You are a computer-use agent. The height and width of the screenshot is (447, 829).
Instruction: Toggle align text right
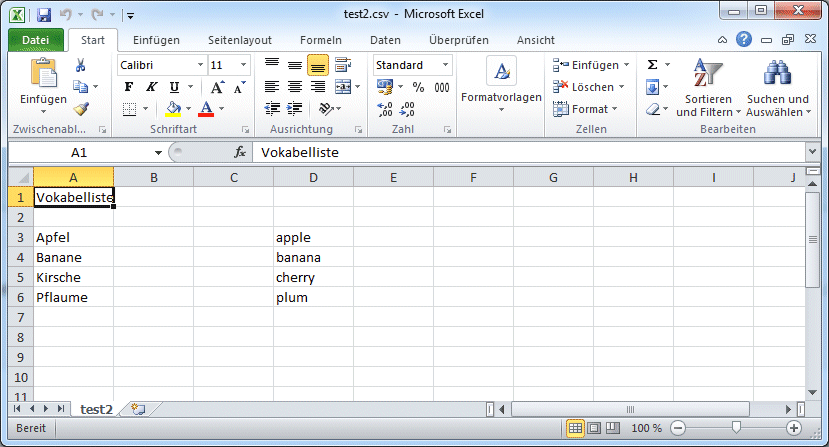click(317, 87)
